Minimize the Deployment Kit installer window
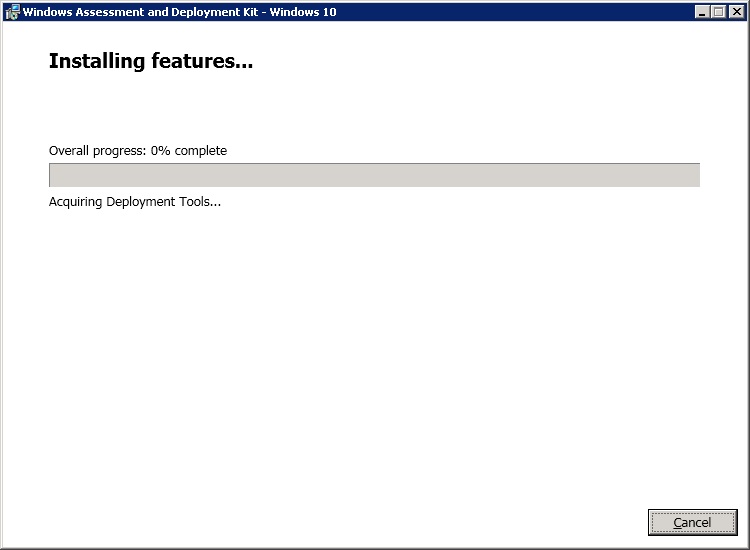 [702, 12]
